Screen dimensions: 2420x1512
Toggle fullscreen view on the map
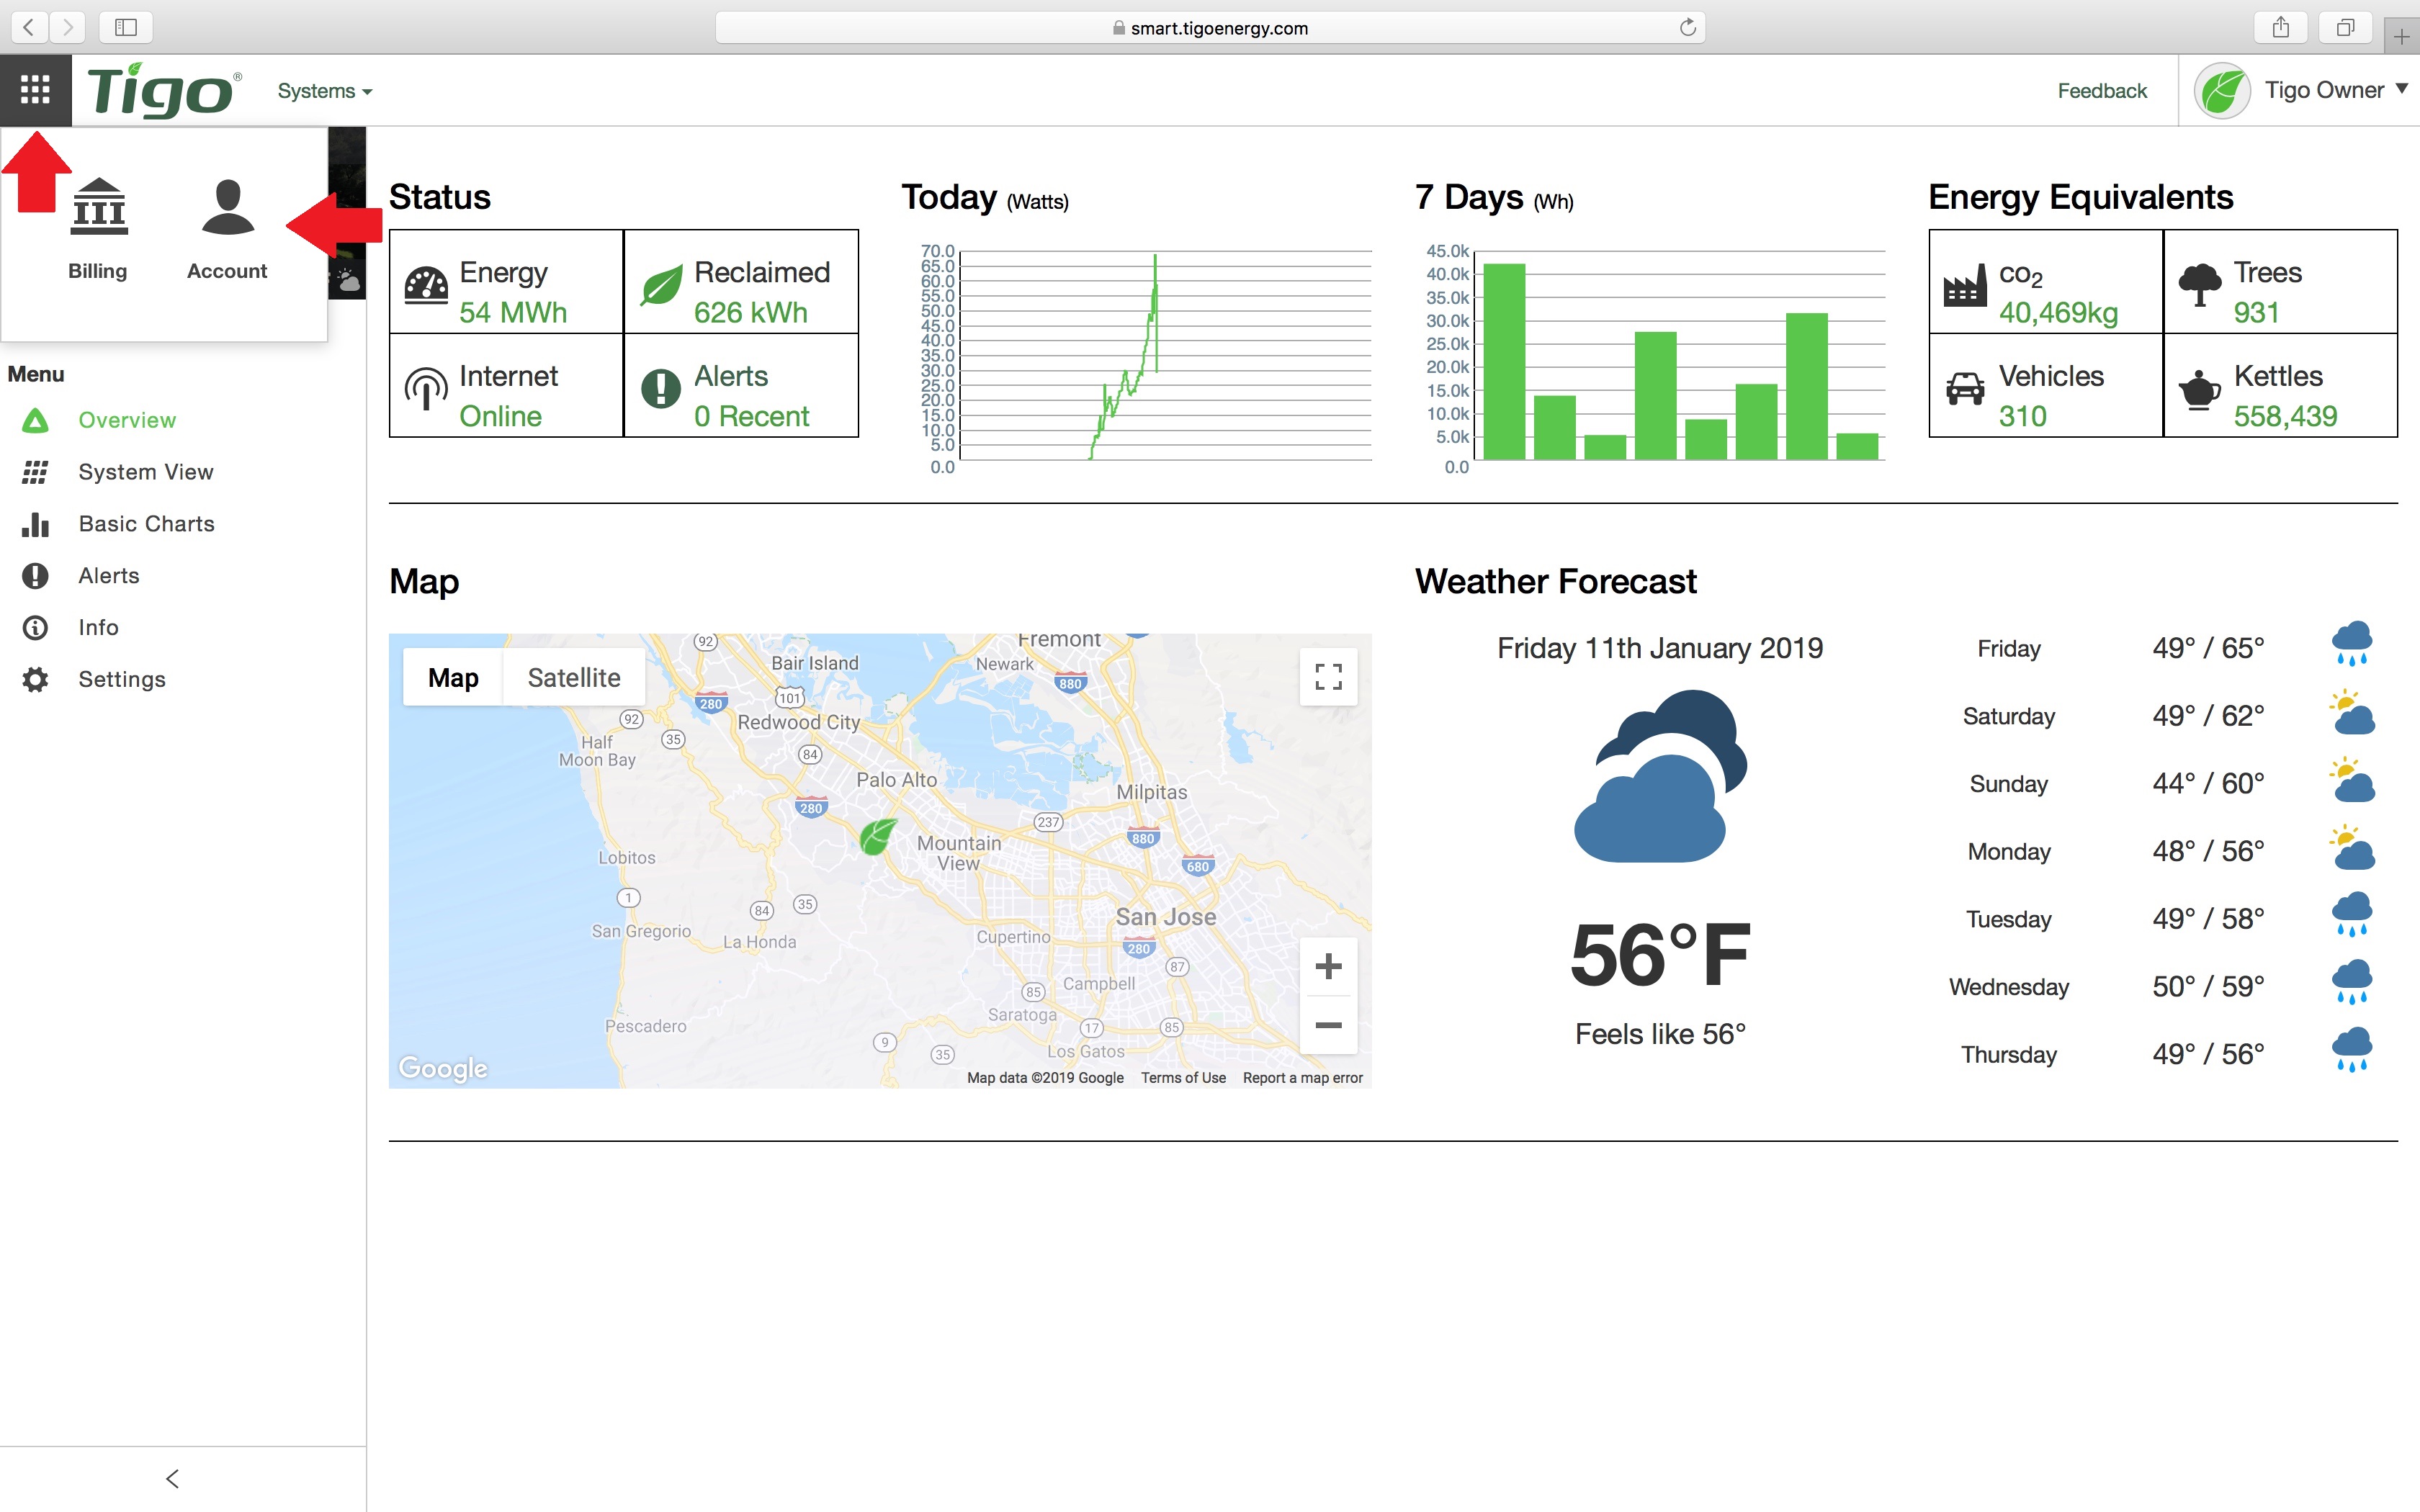pos(1328,677)
